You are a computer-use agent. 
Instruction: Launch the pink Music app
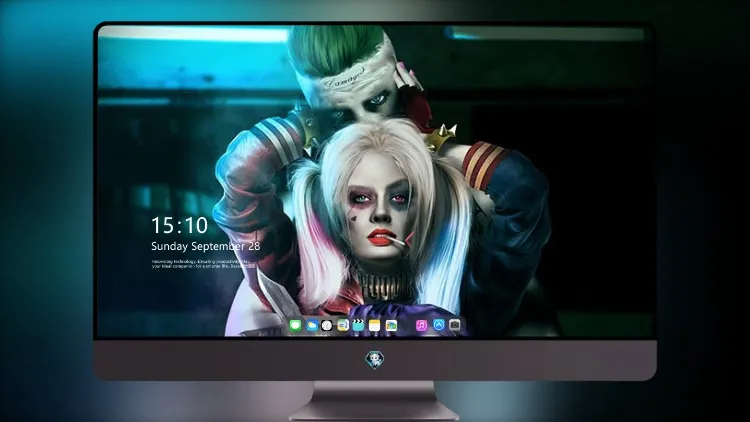tap(421, 326)
